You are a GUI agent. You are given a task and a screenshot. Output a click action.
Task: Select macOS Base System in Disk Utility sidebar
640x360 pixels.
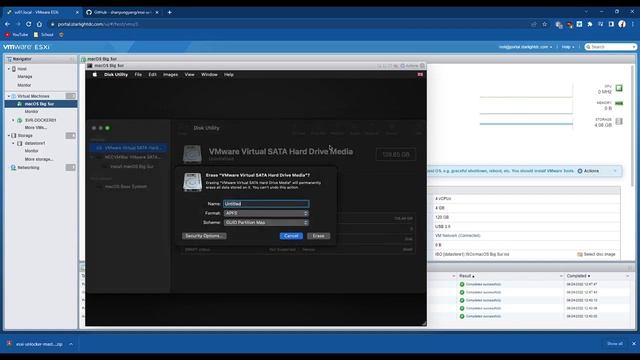[x=126, y=187]
